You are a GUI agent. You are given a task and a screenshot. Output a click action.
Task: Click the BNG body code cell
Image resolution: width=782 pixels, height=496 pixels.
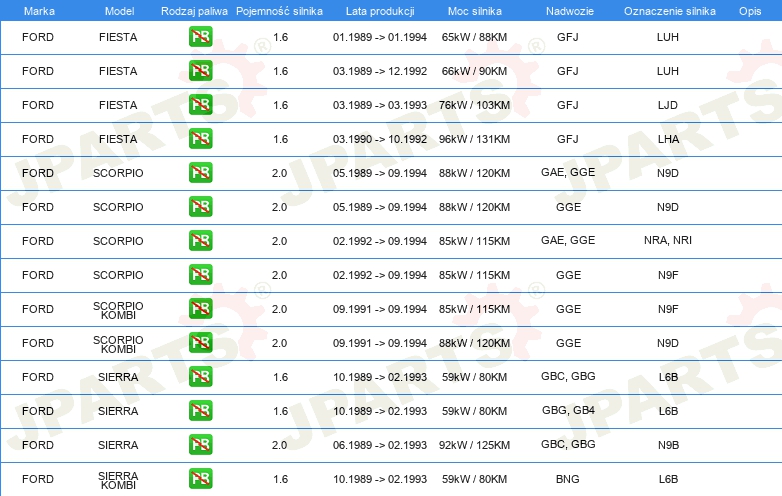click(568, 479)
